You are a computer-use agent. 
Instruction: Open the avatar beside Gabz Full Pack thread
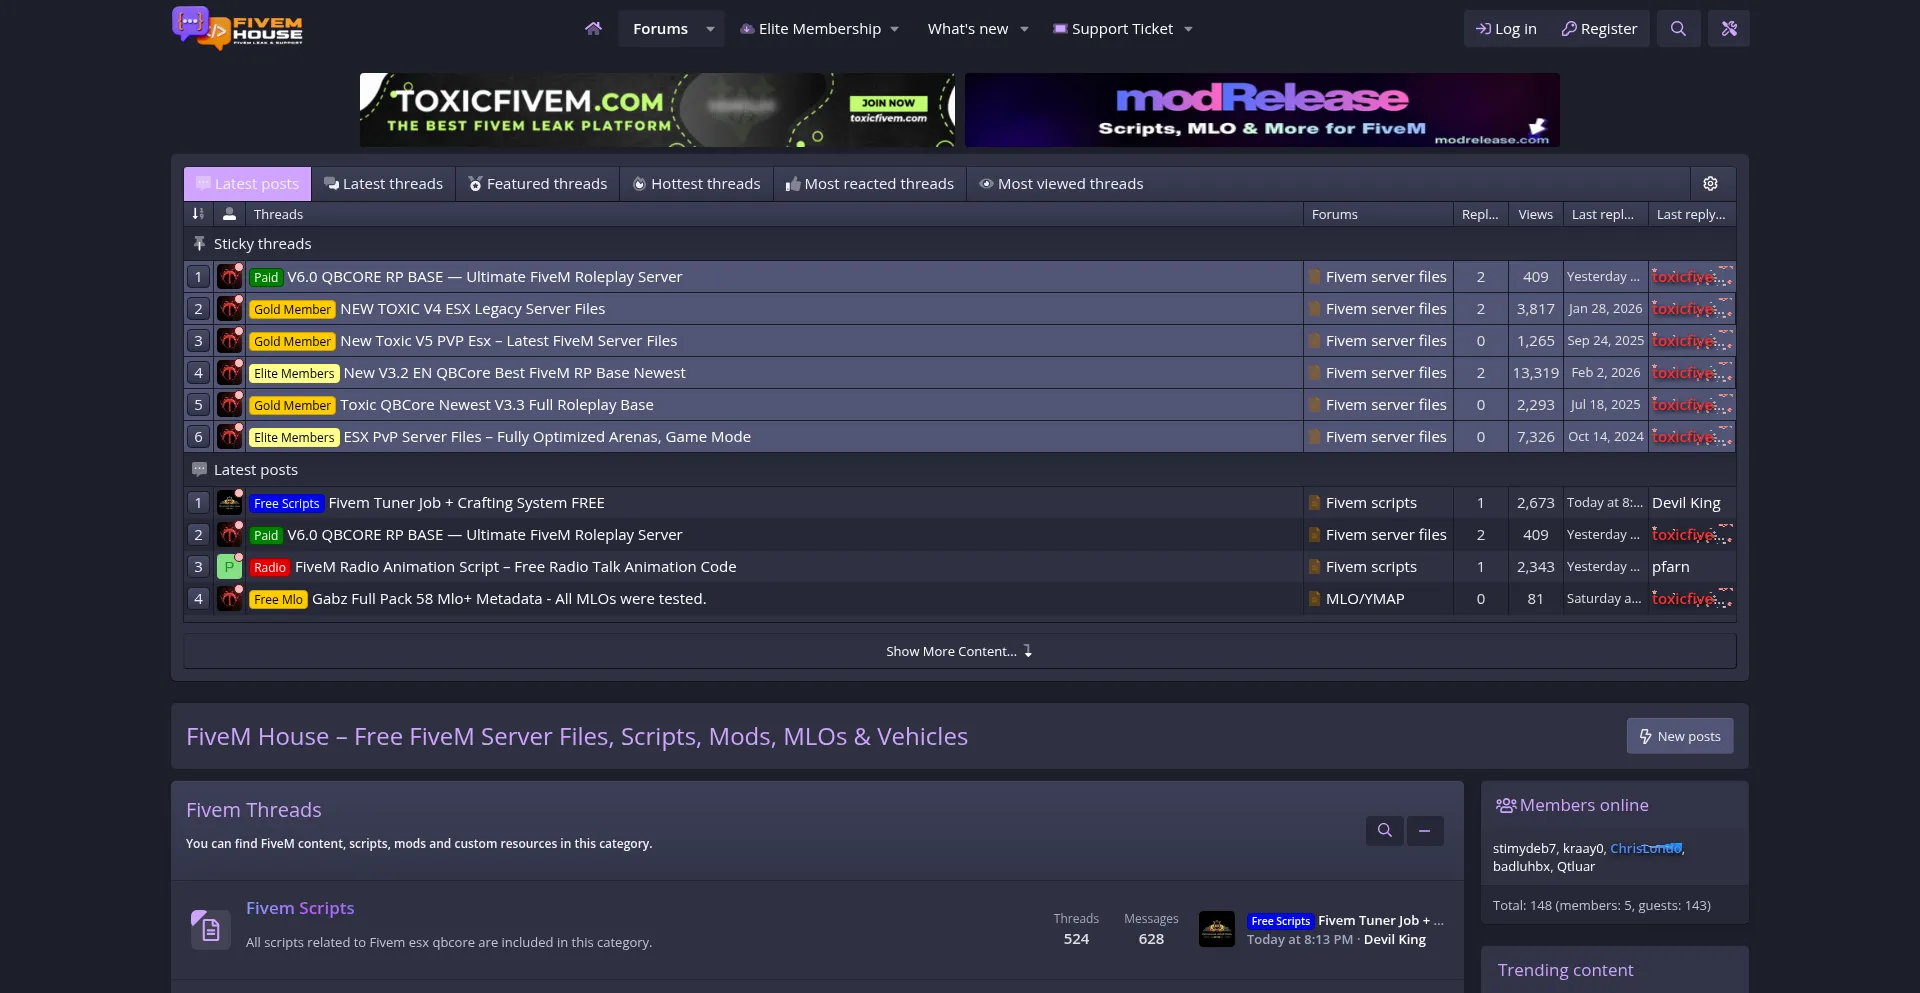pos(230,599)
